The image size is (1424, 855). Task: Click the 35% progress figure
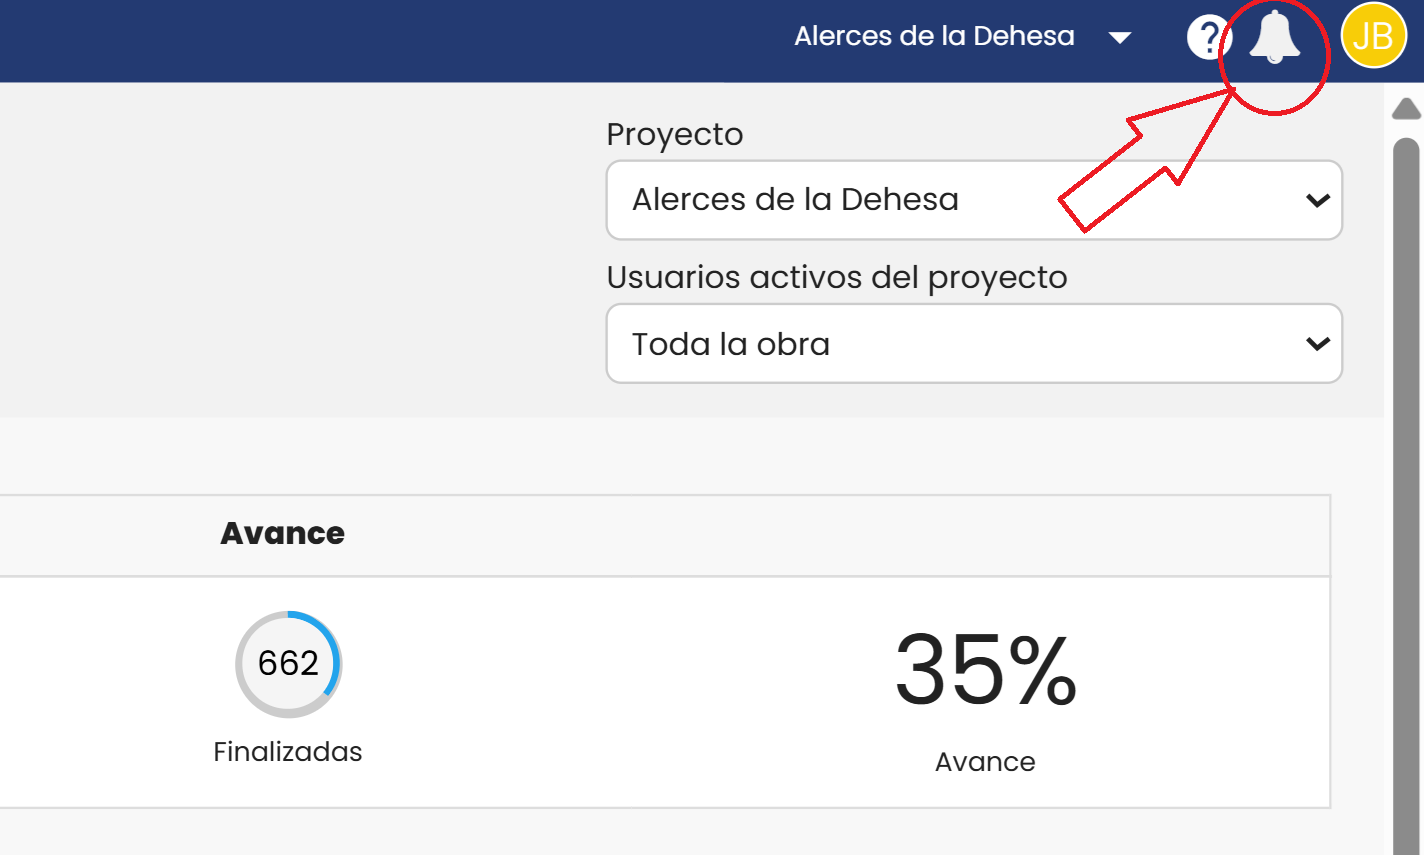pos(986,670)
